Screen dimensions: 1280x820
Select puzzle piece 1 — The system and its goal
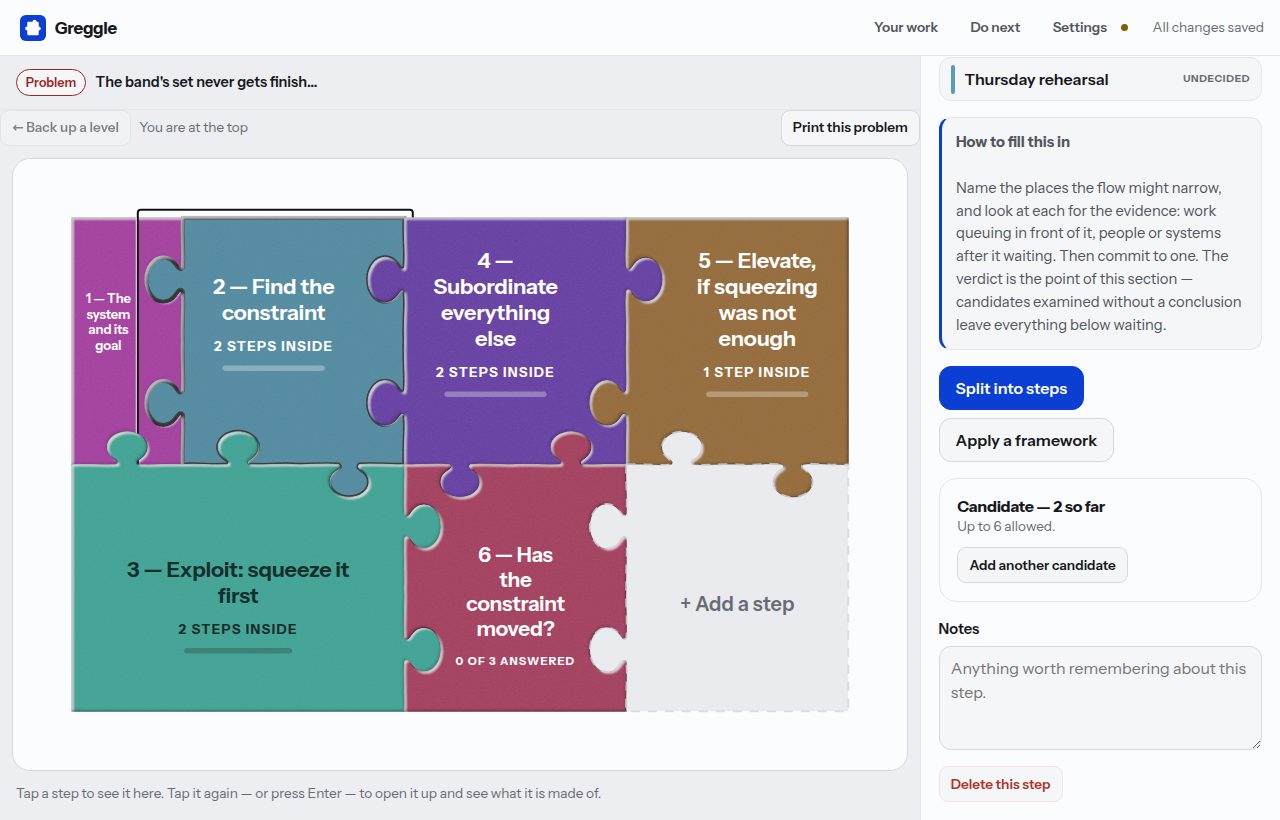click(x=107, y=322)
